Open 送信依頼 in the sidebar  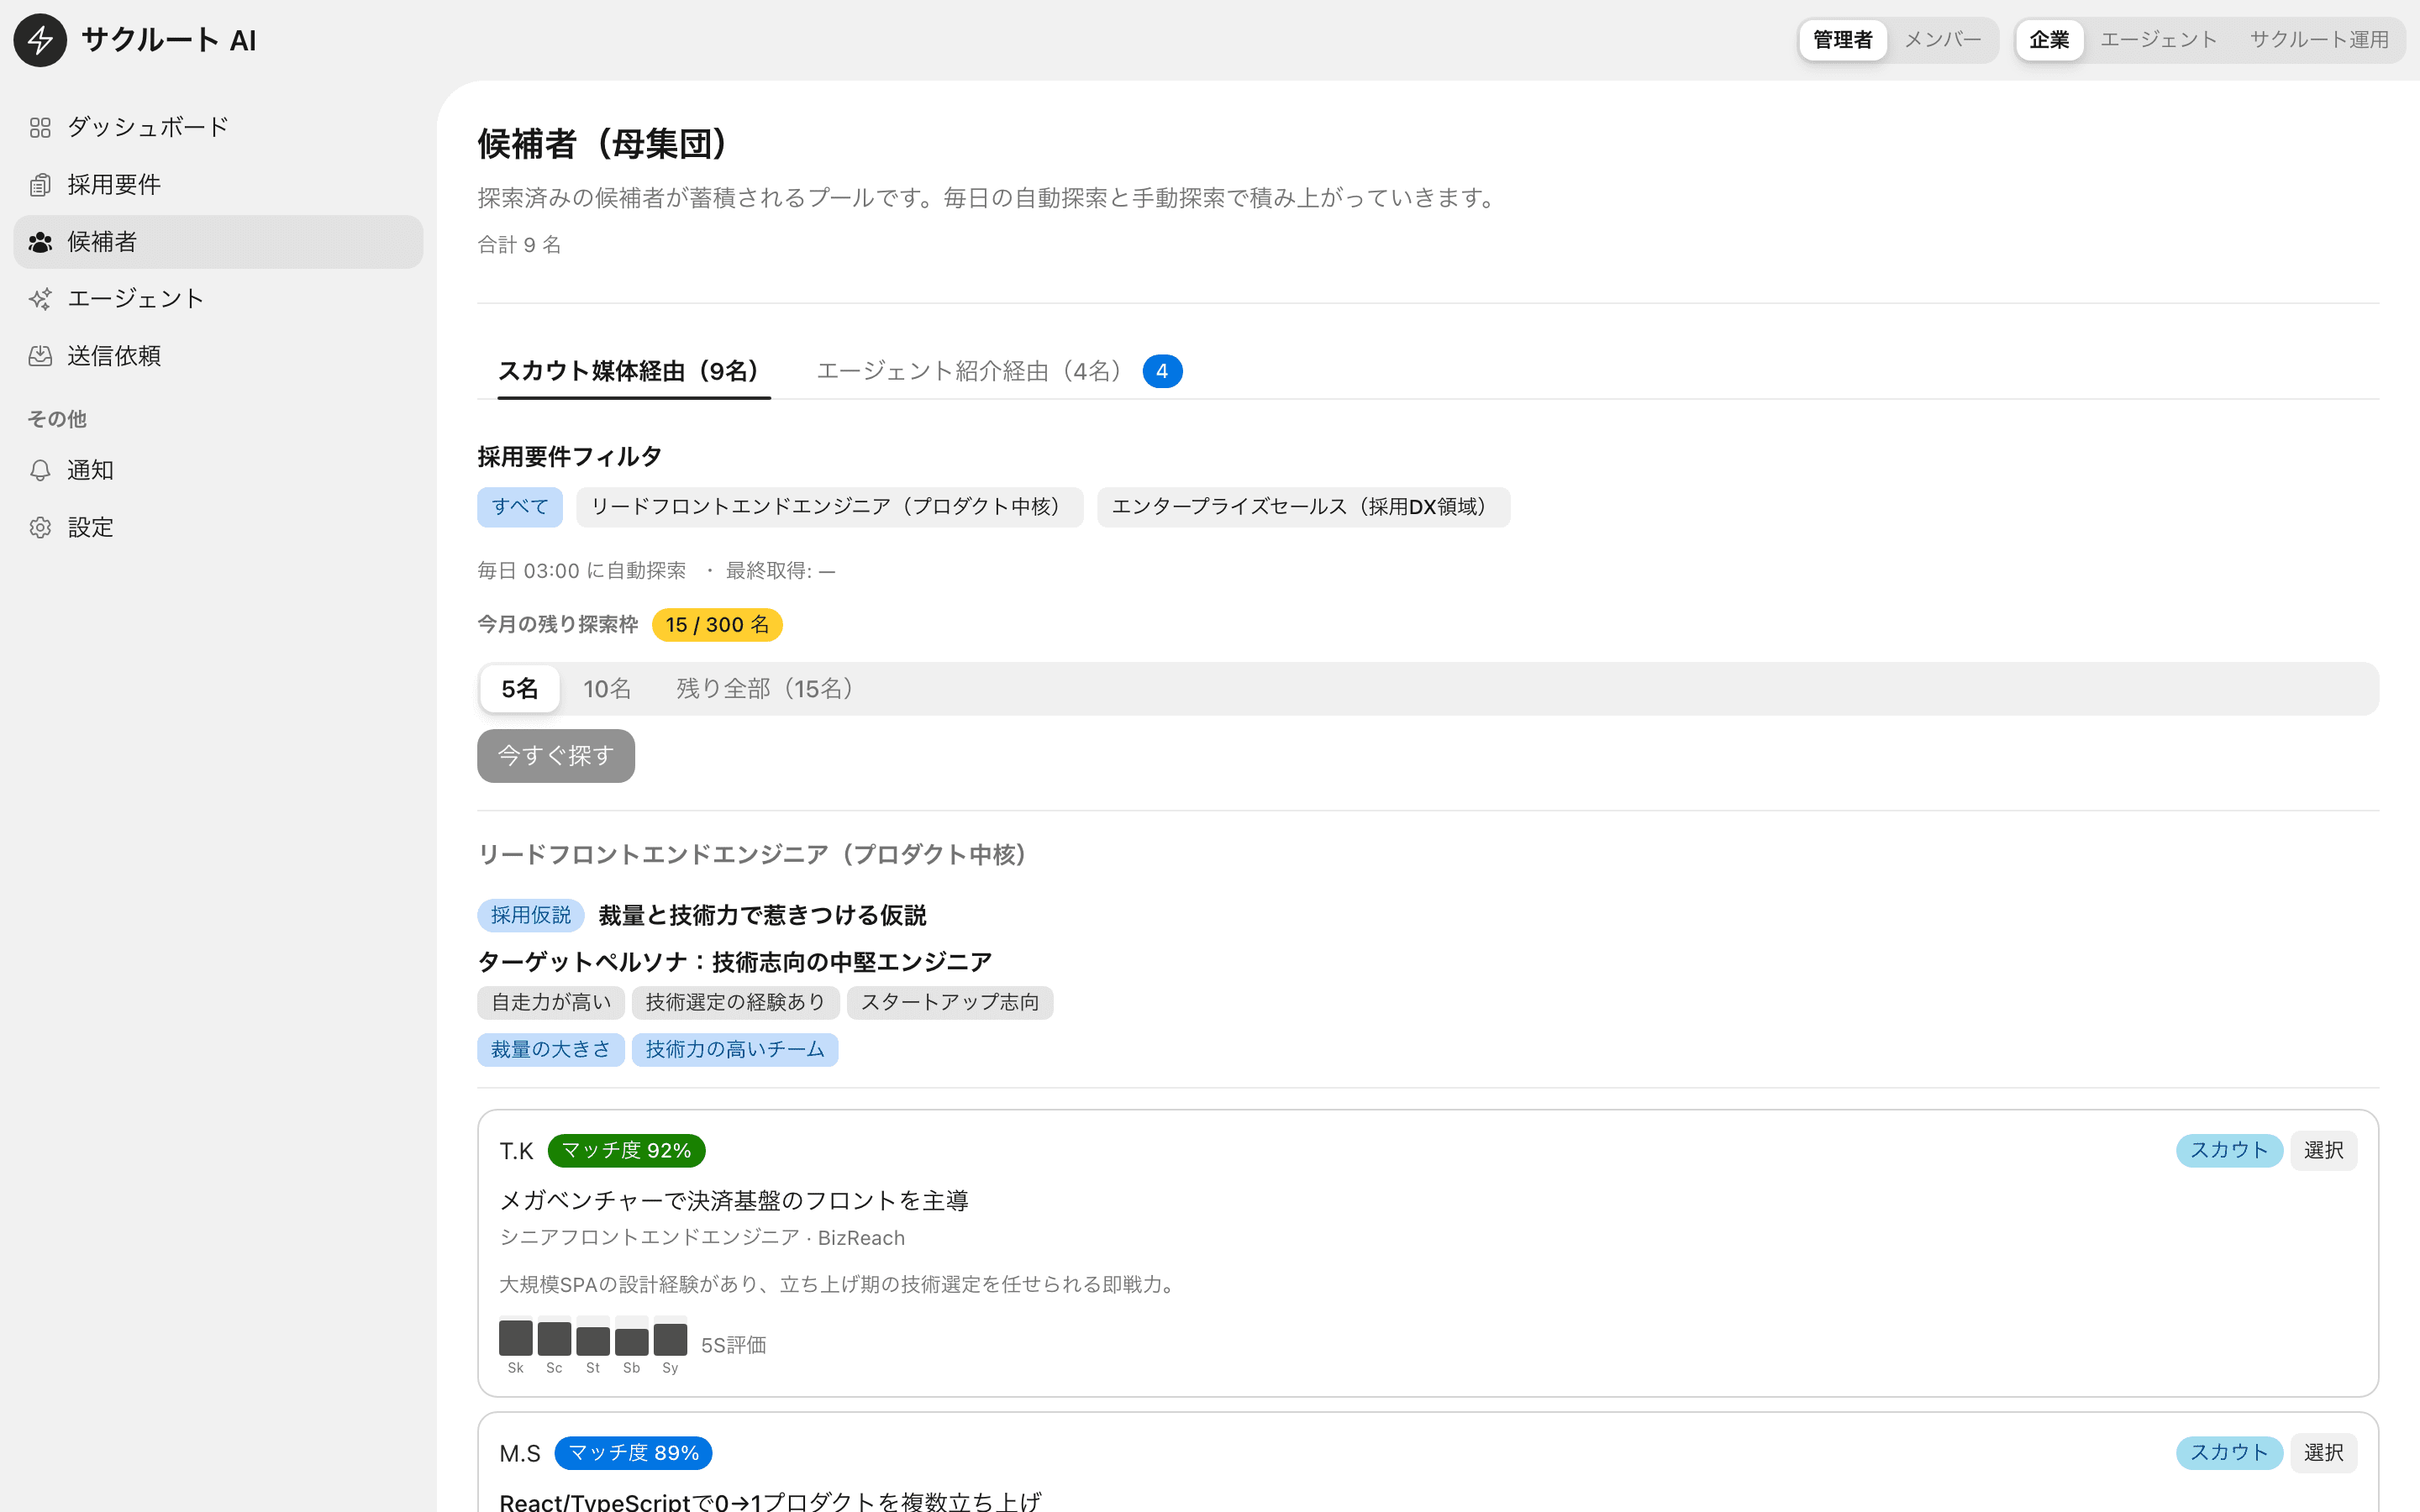click(218, 356)
